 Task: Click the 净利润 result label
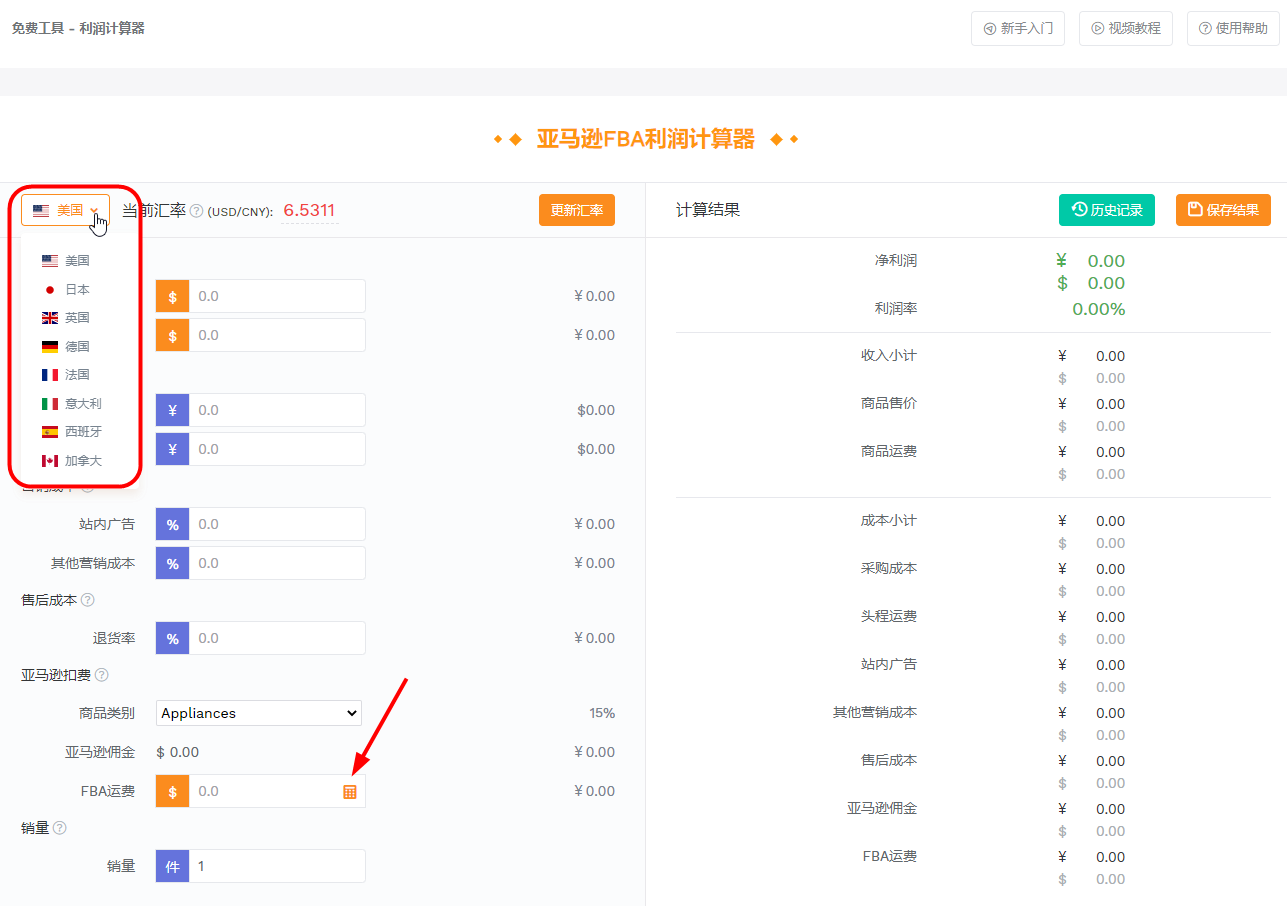[896, 261]
